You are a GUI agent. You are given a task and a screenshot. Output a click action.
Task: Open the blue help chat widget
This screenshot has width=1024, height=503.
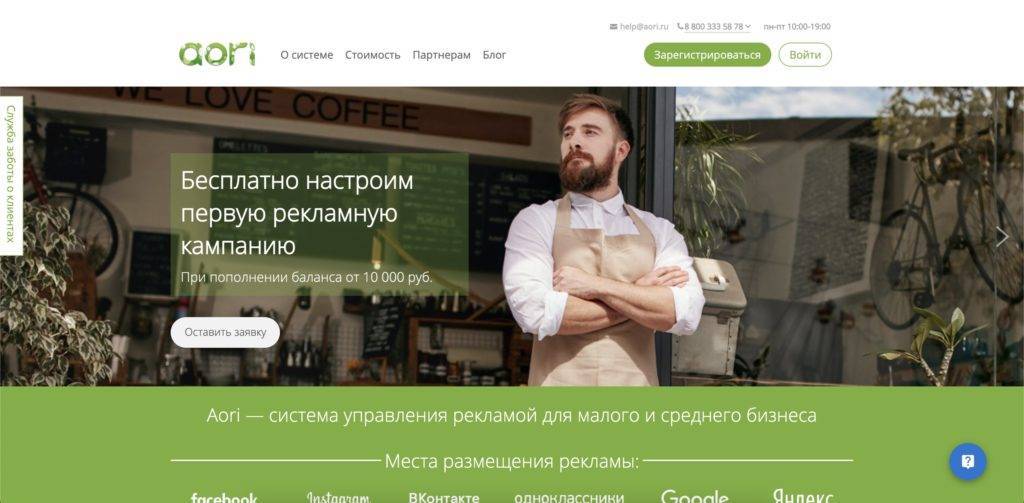pyautogui.click(x=967, y=462)
